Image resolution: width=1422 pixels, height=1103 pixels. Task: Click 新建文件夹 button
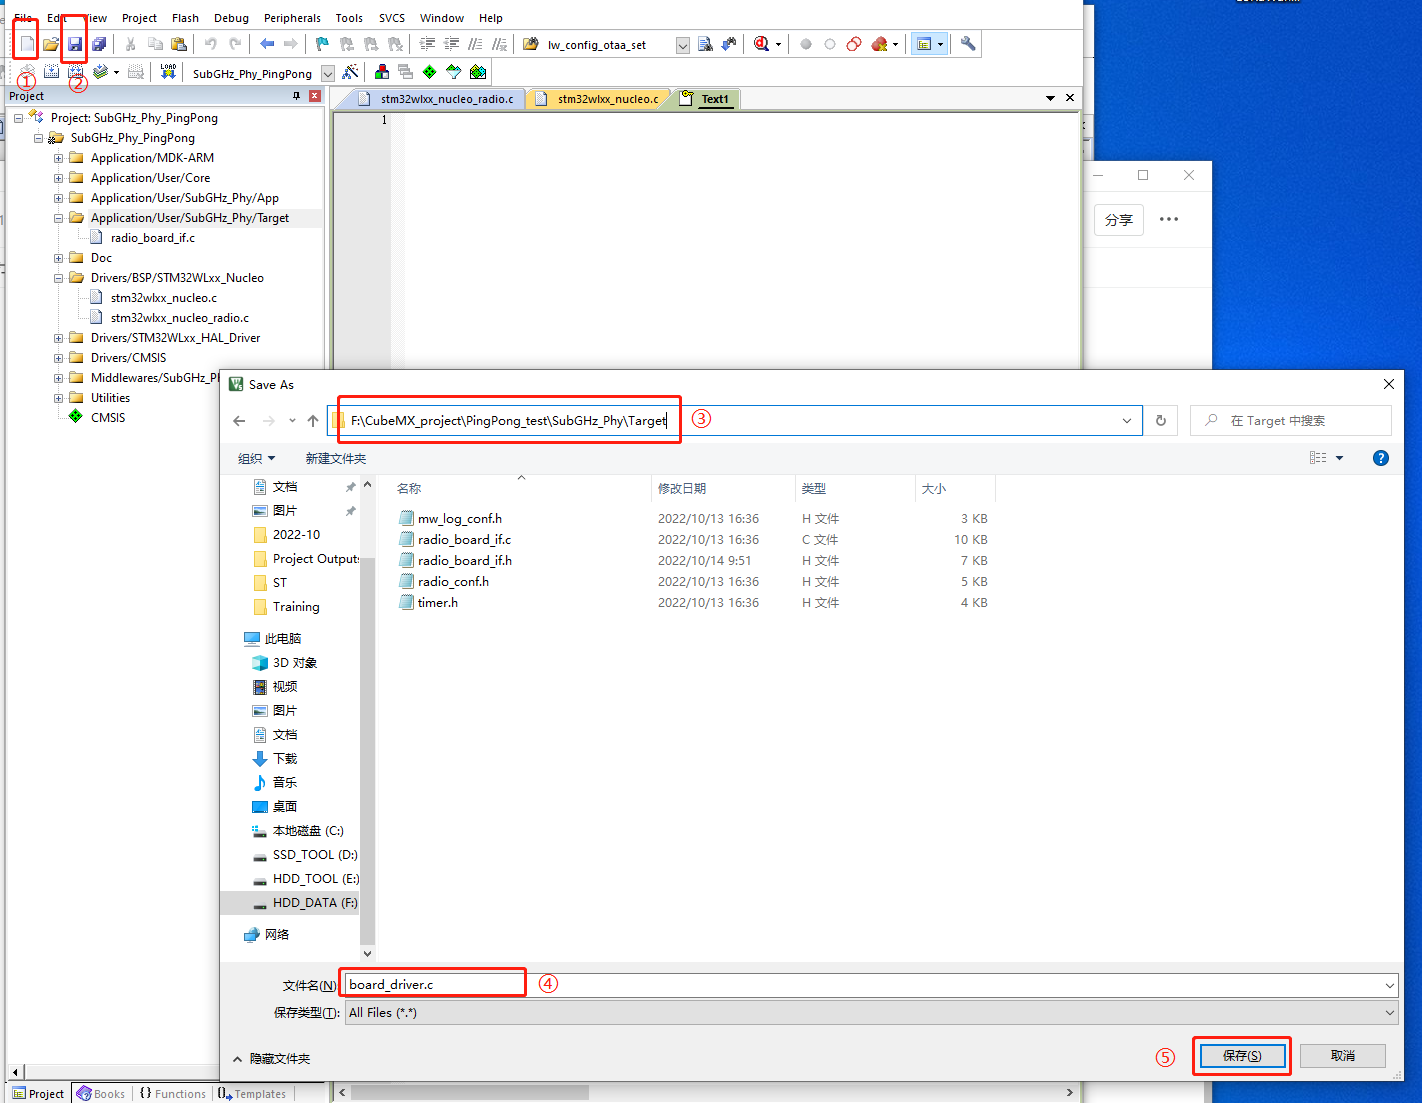[x=335, y=458]
